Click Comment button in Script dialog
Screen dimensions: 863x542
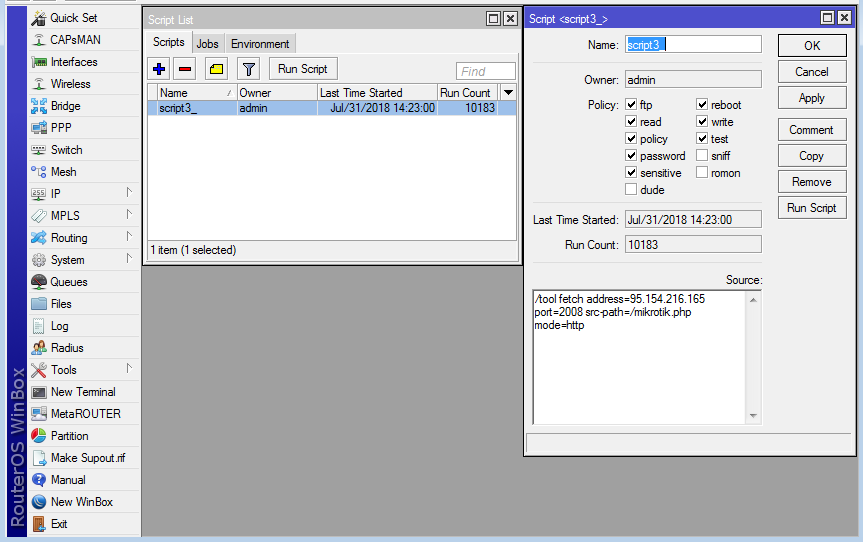(x=812, y=130)
